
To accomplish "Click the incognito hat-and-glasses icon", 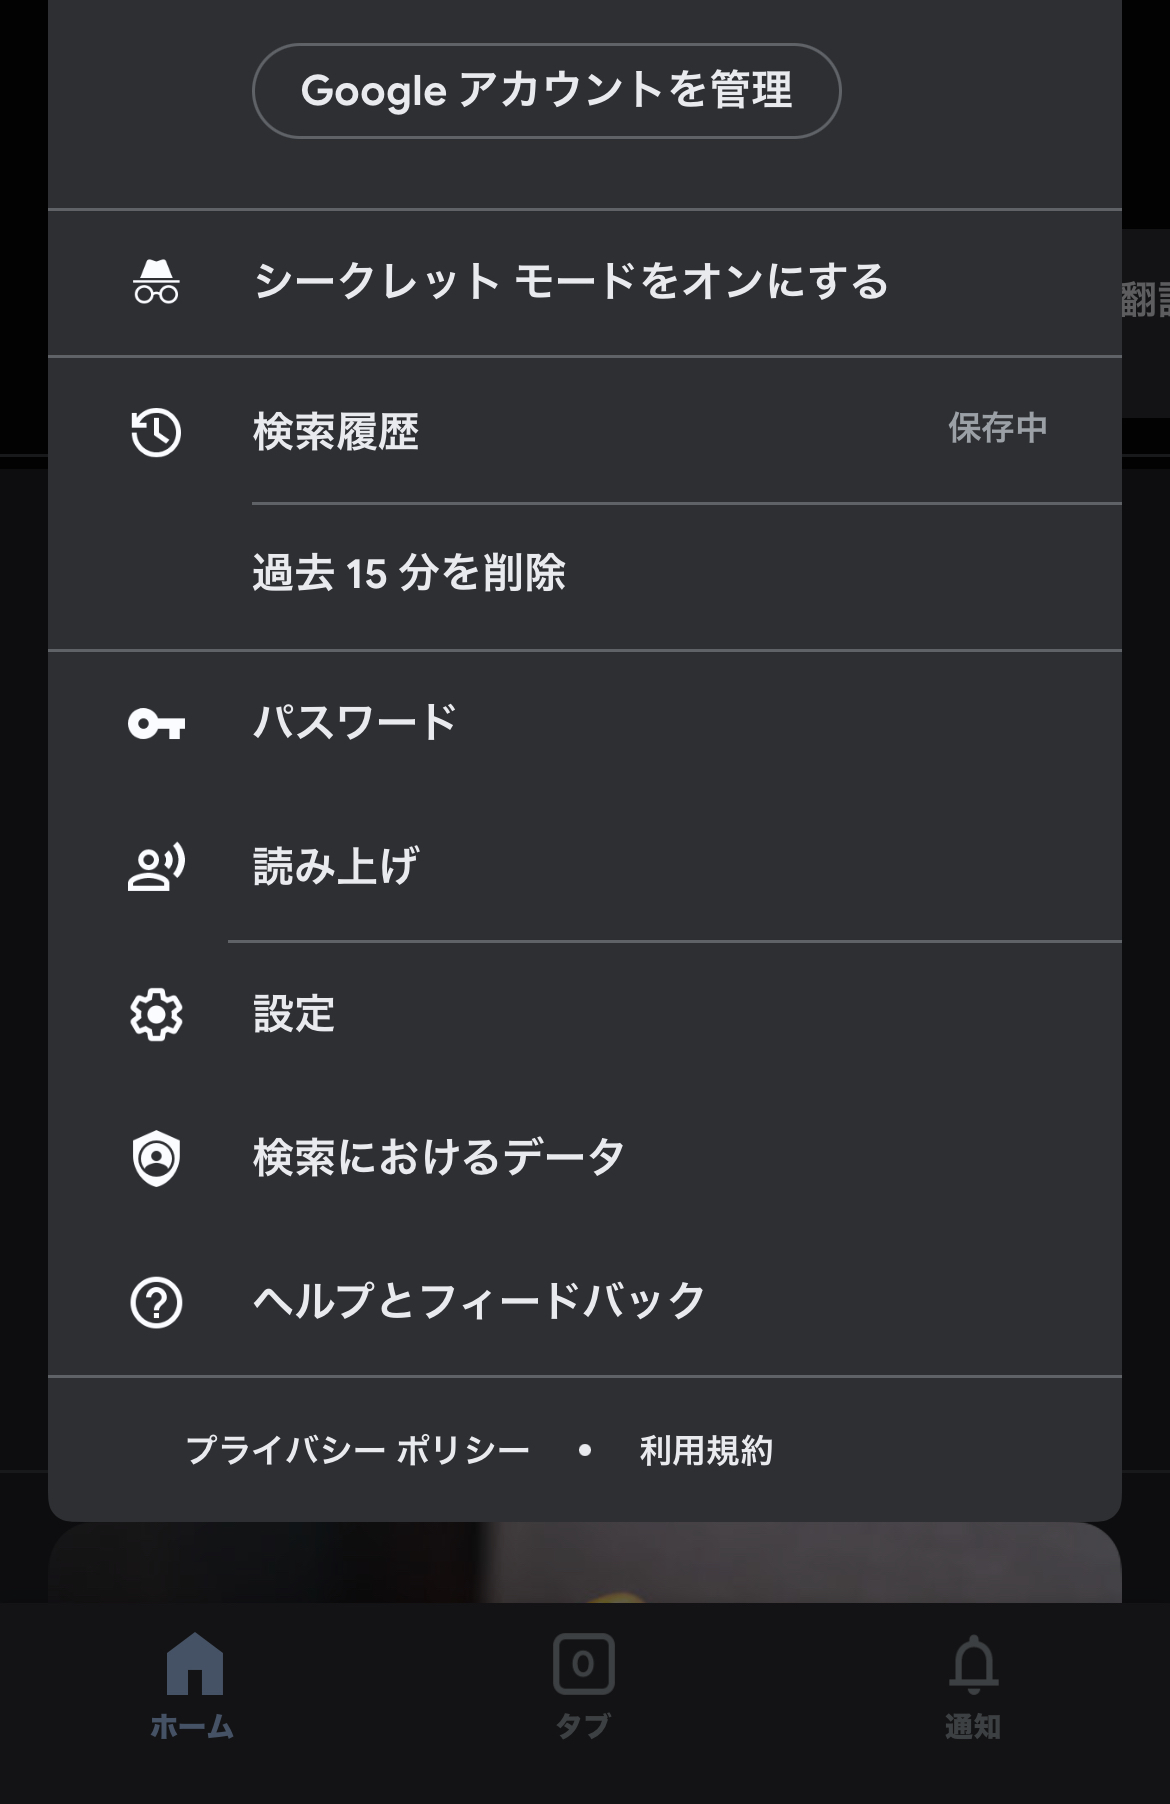I will [156, 282].
